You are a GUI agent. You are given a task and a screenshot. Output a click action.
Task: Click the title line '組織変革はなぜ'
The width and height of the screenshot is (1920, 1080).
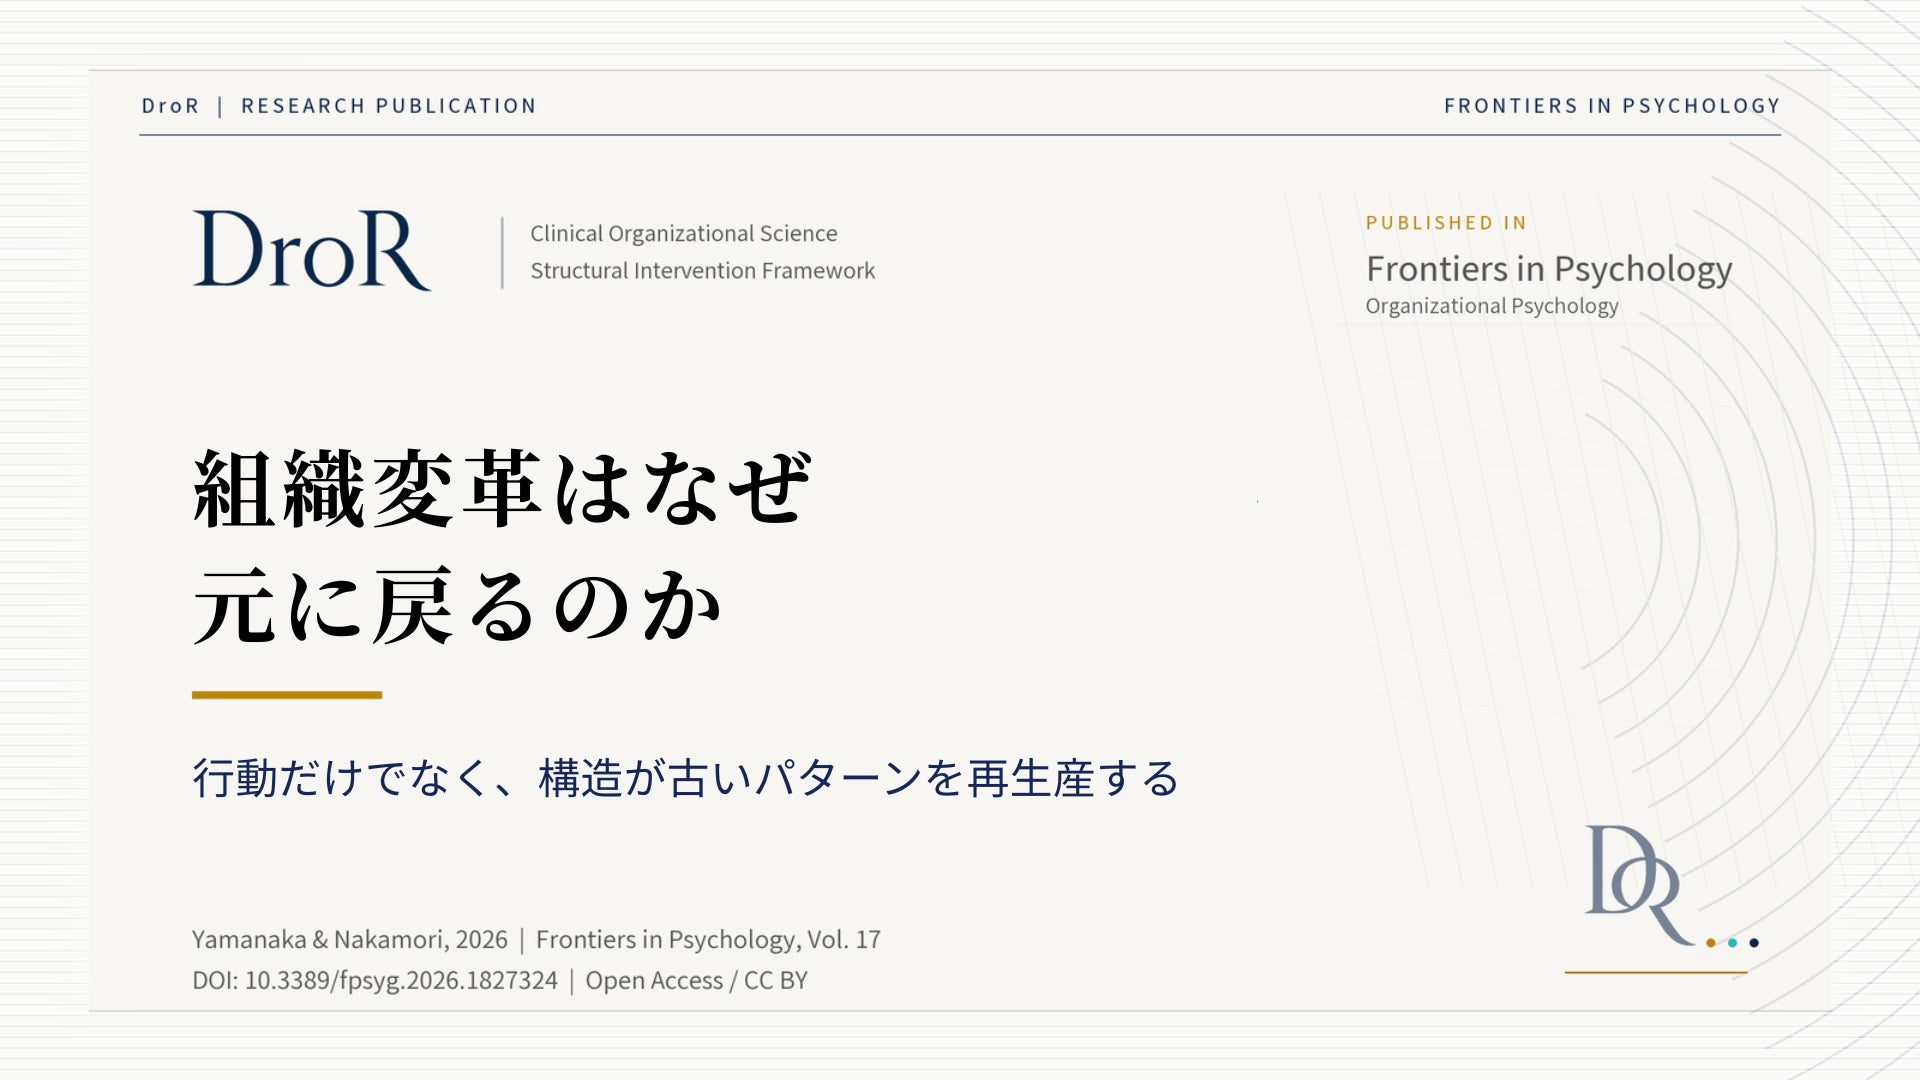502,488
